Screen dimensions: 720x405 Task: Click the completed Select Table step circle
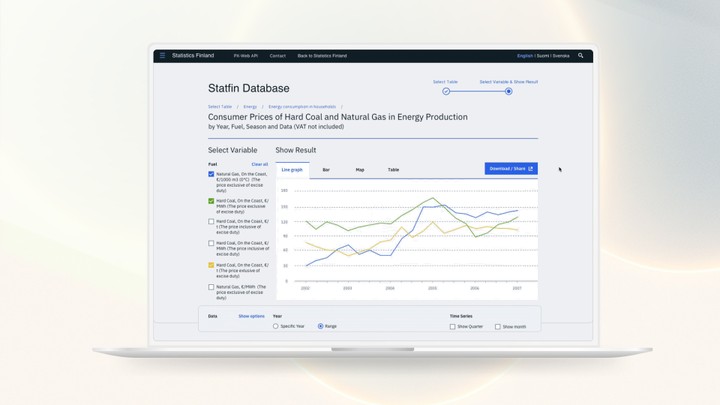tap(446, 91)
